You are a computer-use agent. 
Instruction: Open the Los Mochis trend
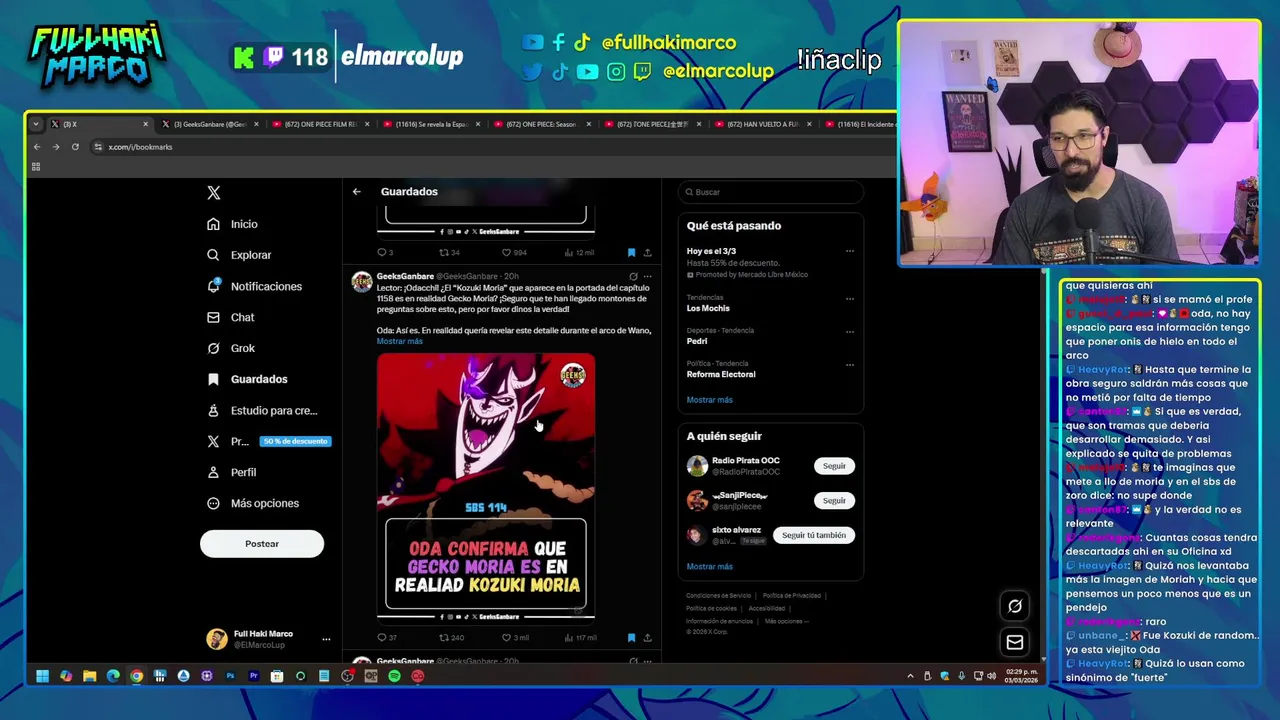(x=708, y=308)
